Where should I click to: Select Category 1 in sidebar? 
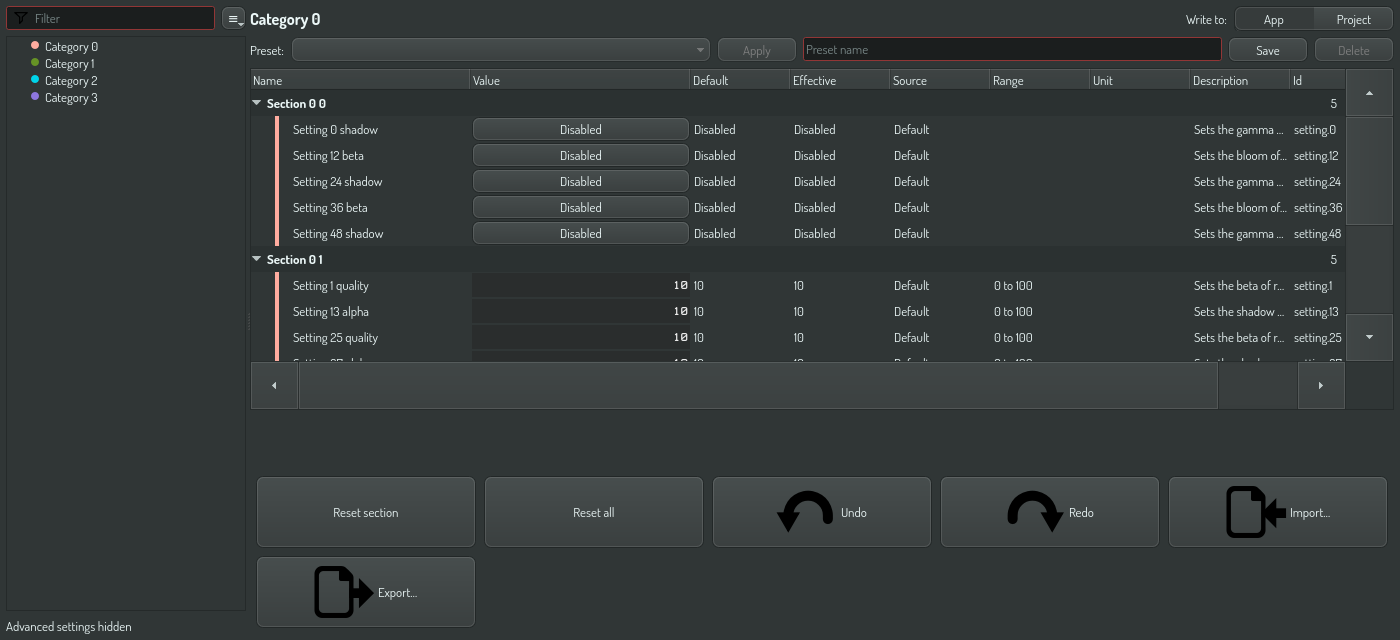tap(69, 63)
